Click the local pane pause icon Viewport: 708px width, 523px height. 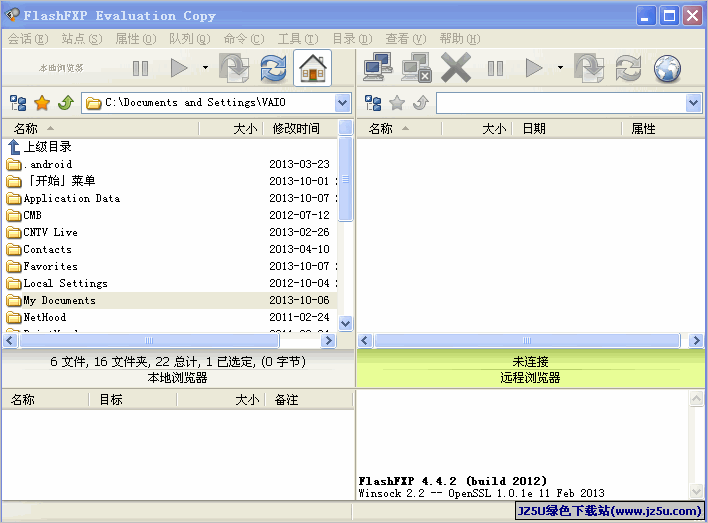coord(140,69)
